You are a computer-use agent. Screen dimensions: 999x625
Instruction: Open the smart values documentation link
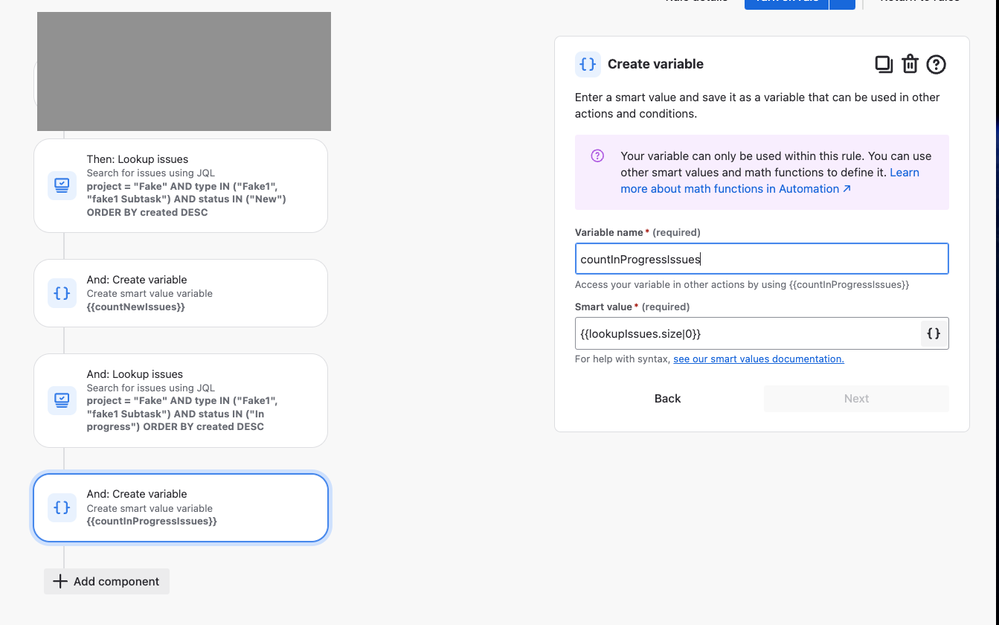758,359
